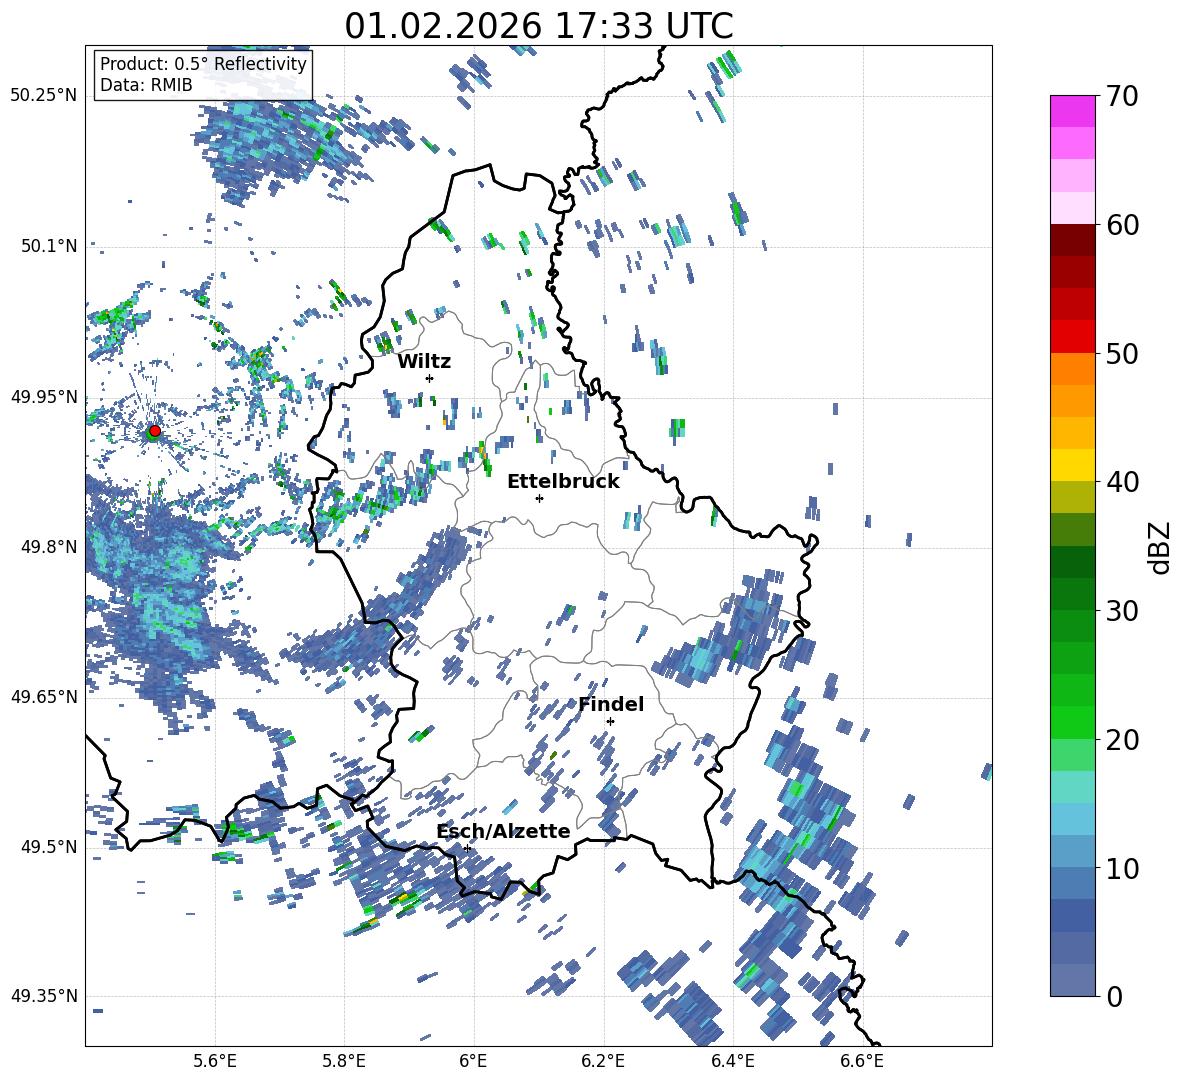The image size is (1184, 1081).
Task: Click the bright green 20 dBZ colorbar segment
Action: 1072,722
